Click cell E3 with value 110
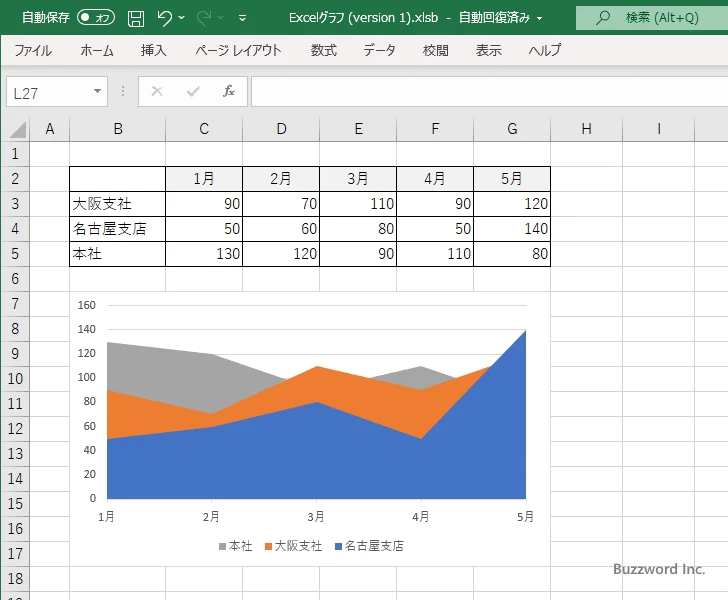 pyautogui.click(x=358, y=204)
